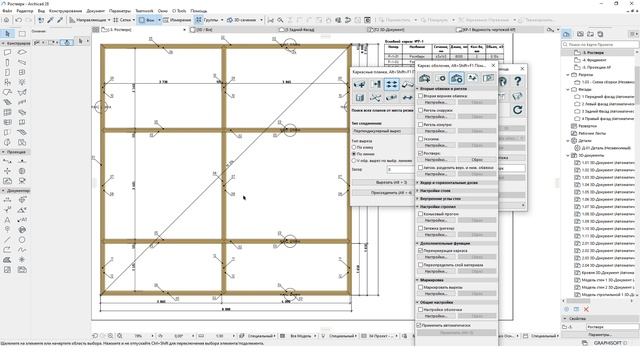Click the question mark help icon in rear palette
The image size is (640, 360).
[x=518, y=81]
